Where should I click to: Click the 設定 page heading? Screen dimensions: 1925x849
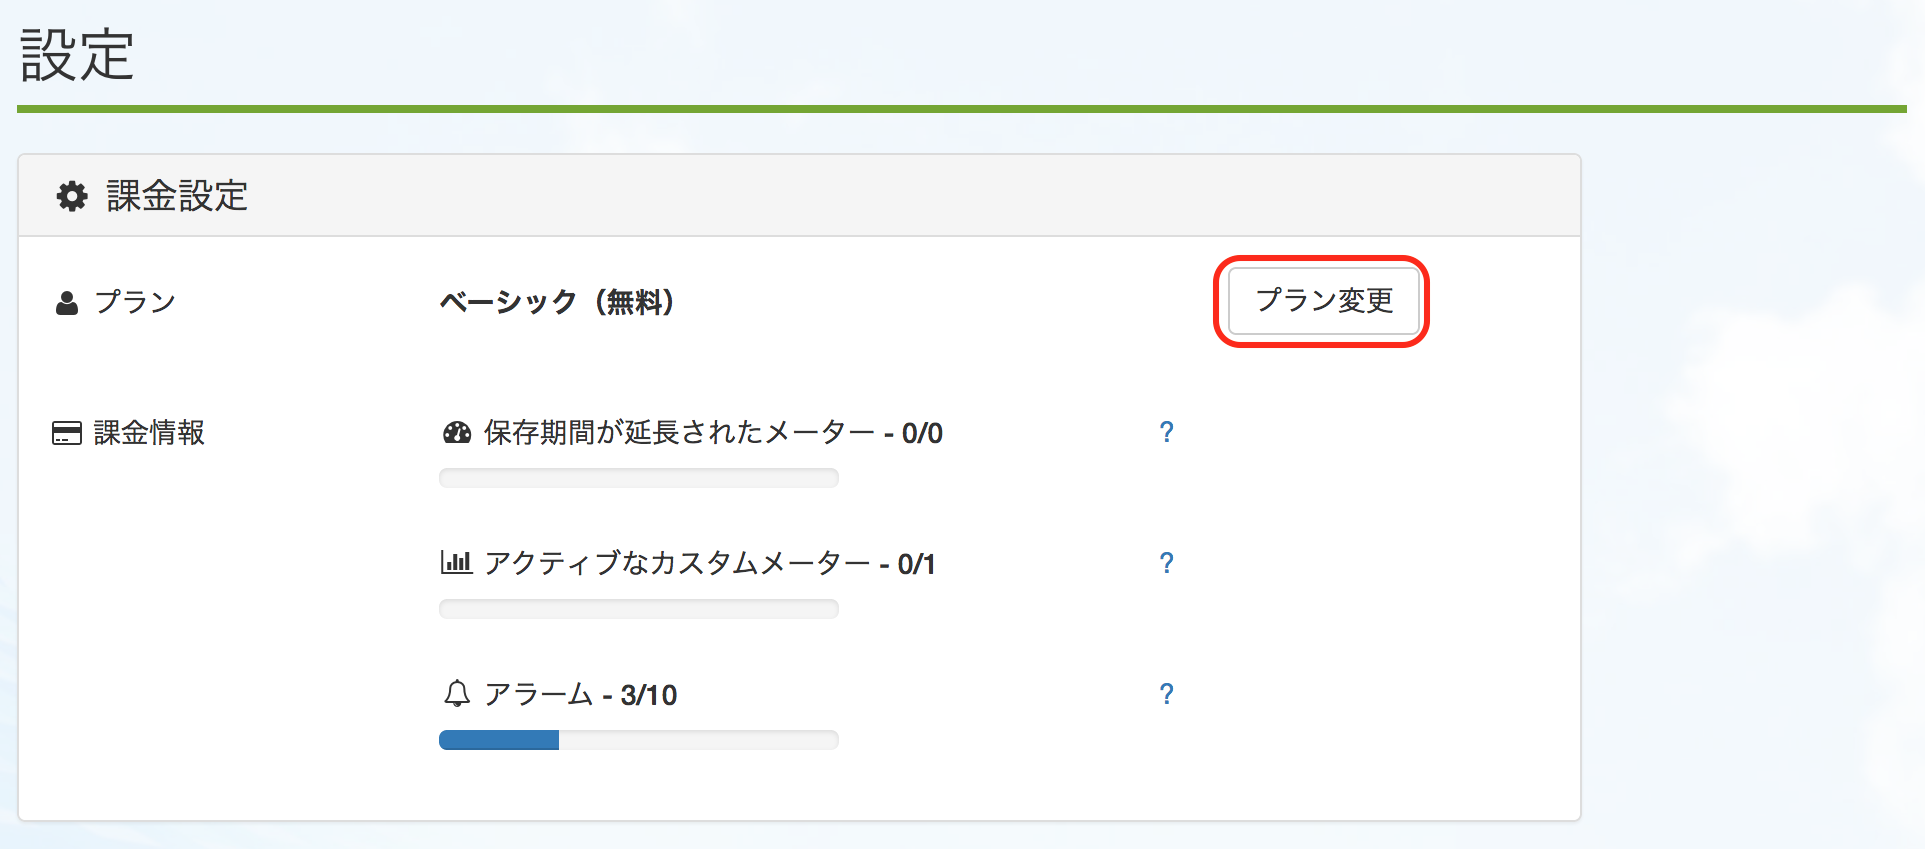pos(77,55)
